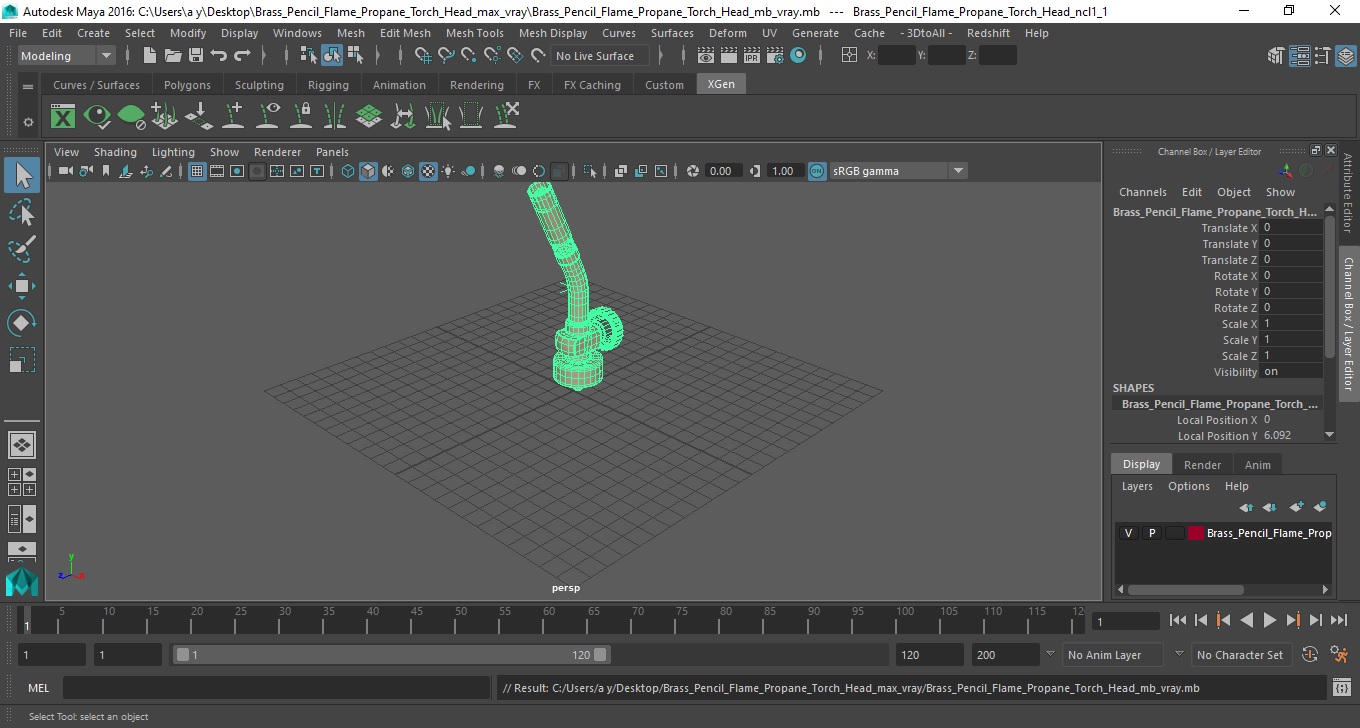Click the wireframe cube viewport icon
Viewport: 1360px width, 728px height.
click(x=348, y=171)
